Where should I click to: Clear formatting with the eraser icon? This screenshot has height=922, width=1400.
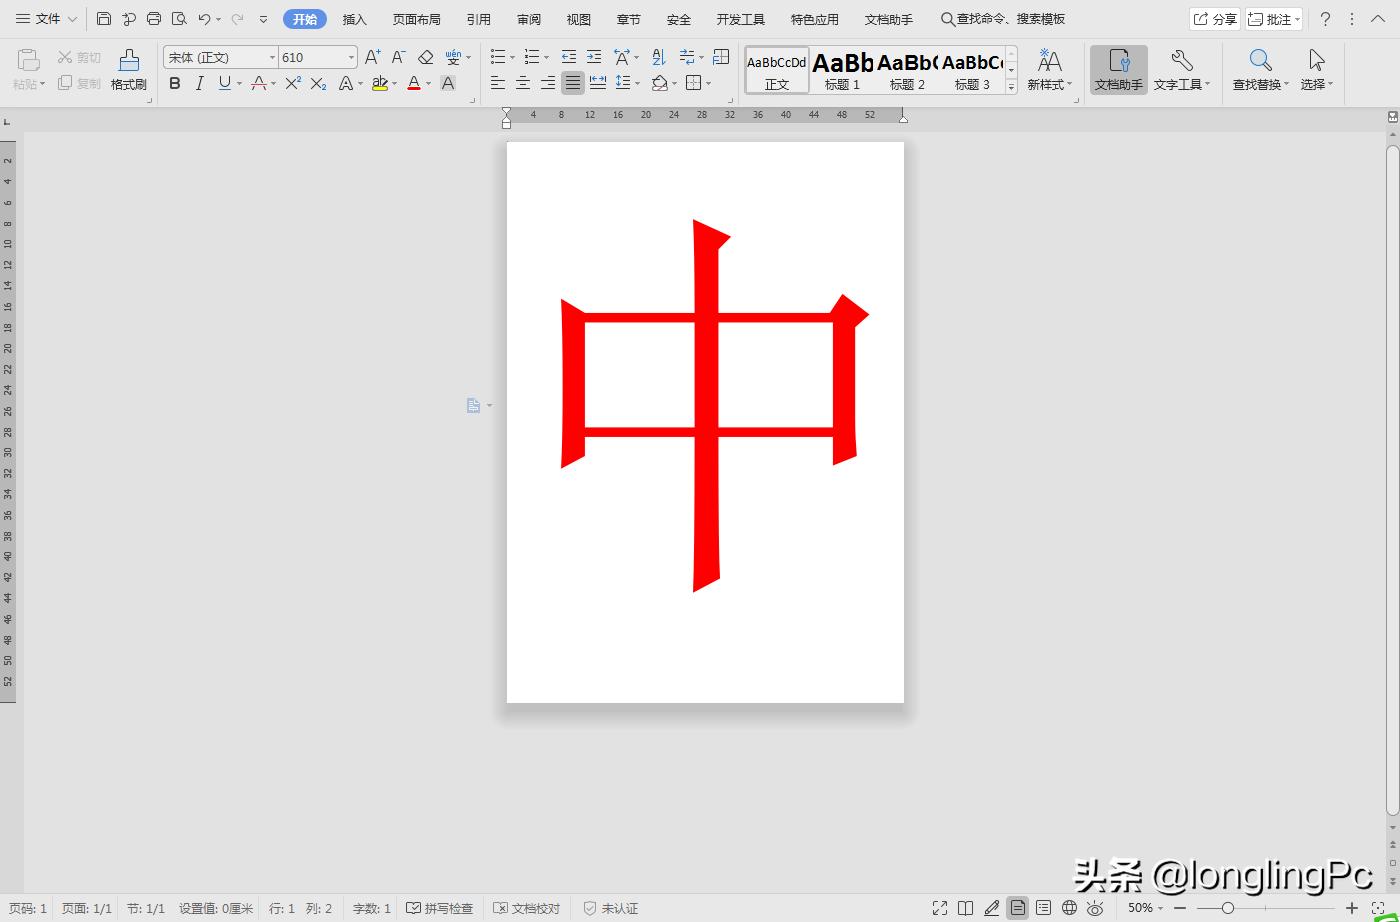[x=425, y=57]
